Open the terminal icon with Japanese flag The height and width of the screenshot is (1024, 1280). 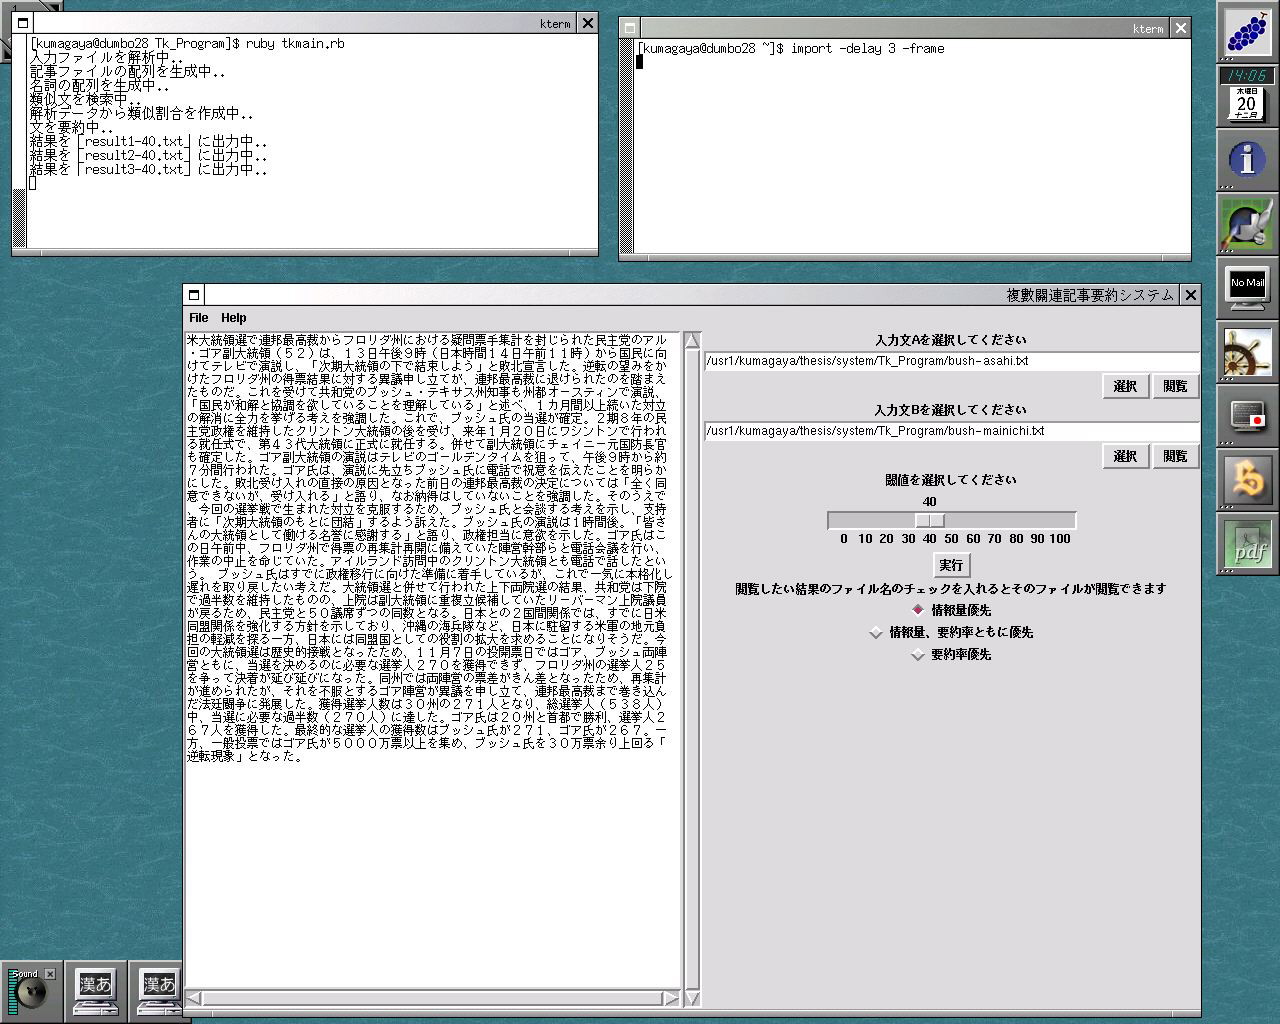point(1246,415)
